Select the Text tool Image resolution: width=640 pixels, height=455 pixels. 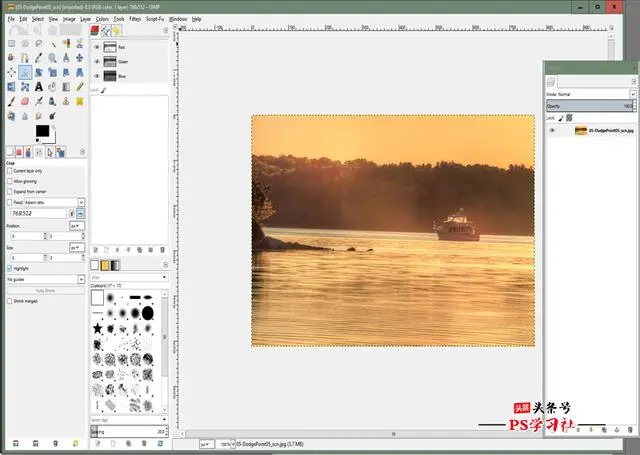[x=39, y=87]
